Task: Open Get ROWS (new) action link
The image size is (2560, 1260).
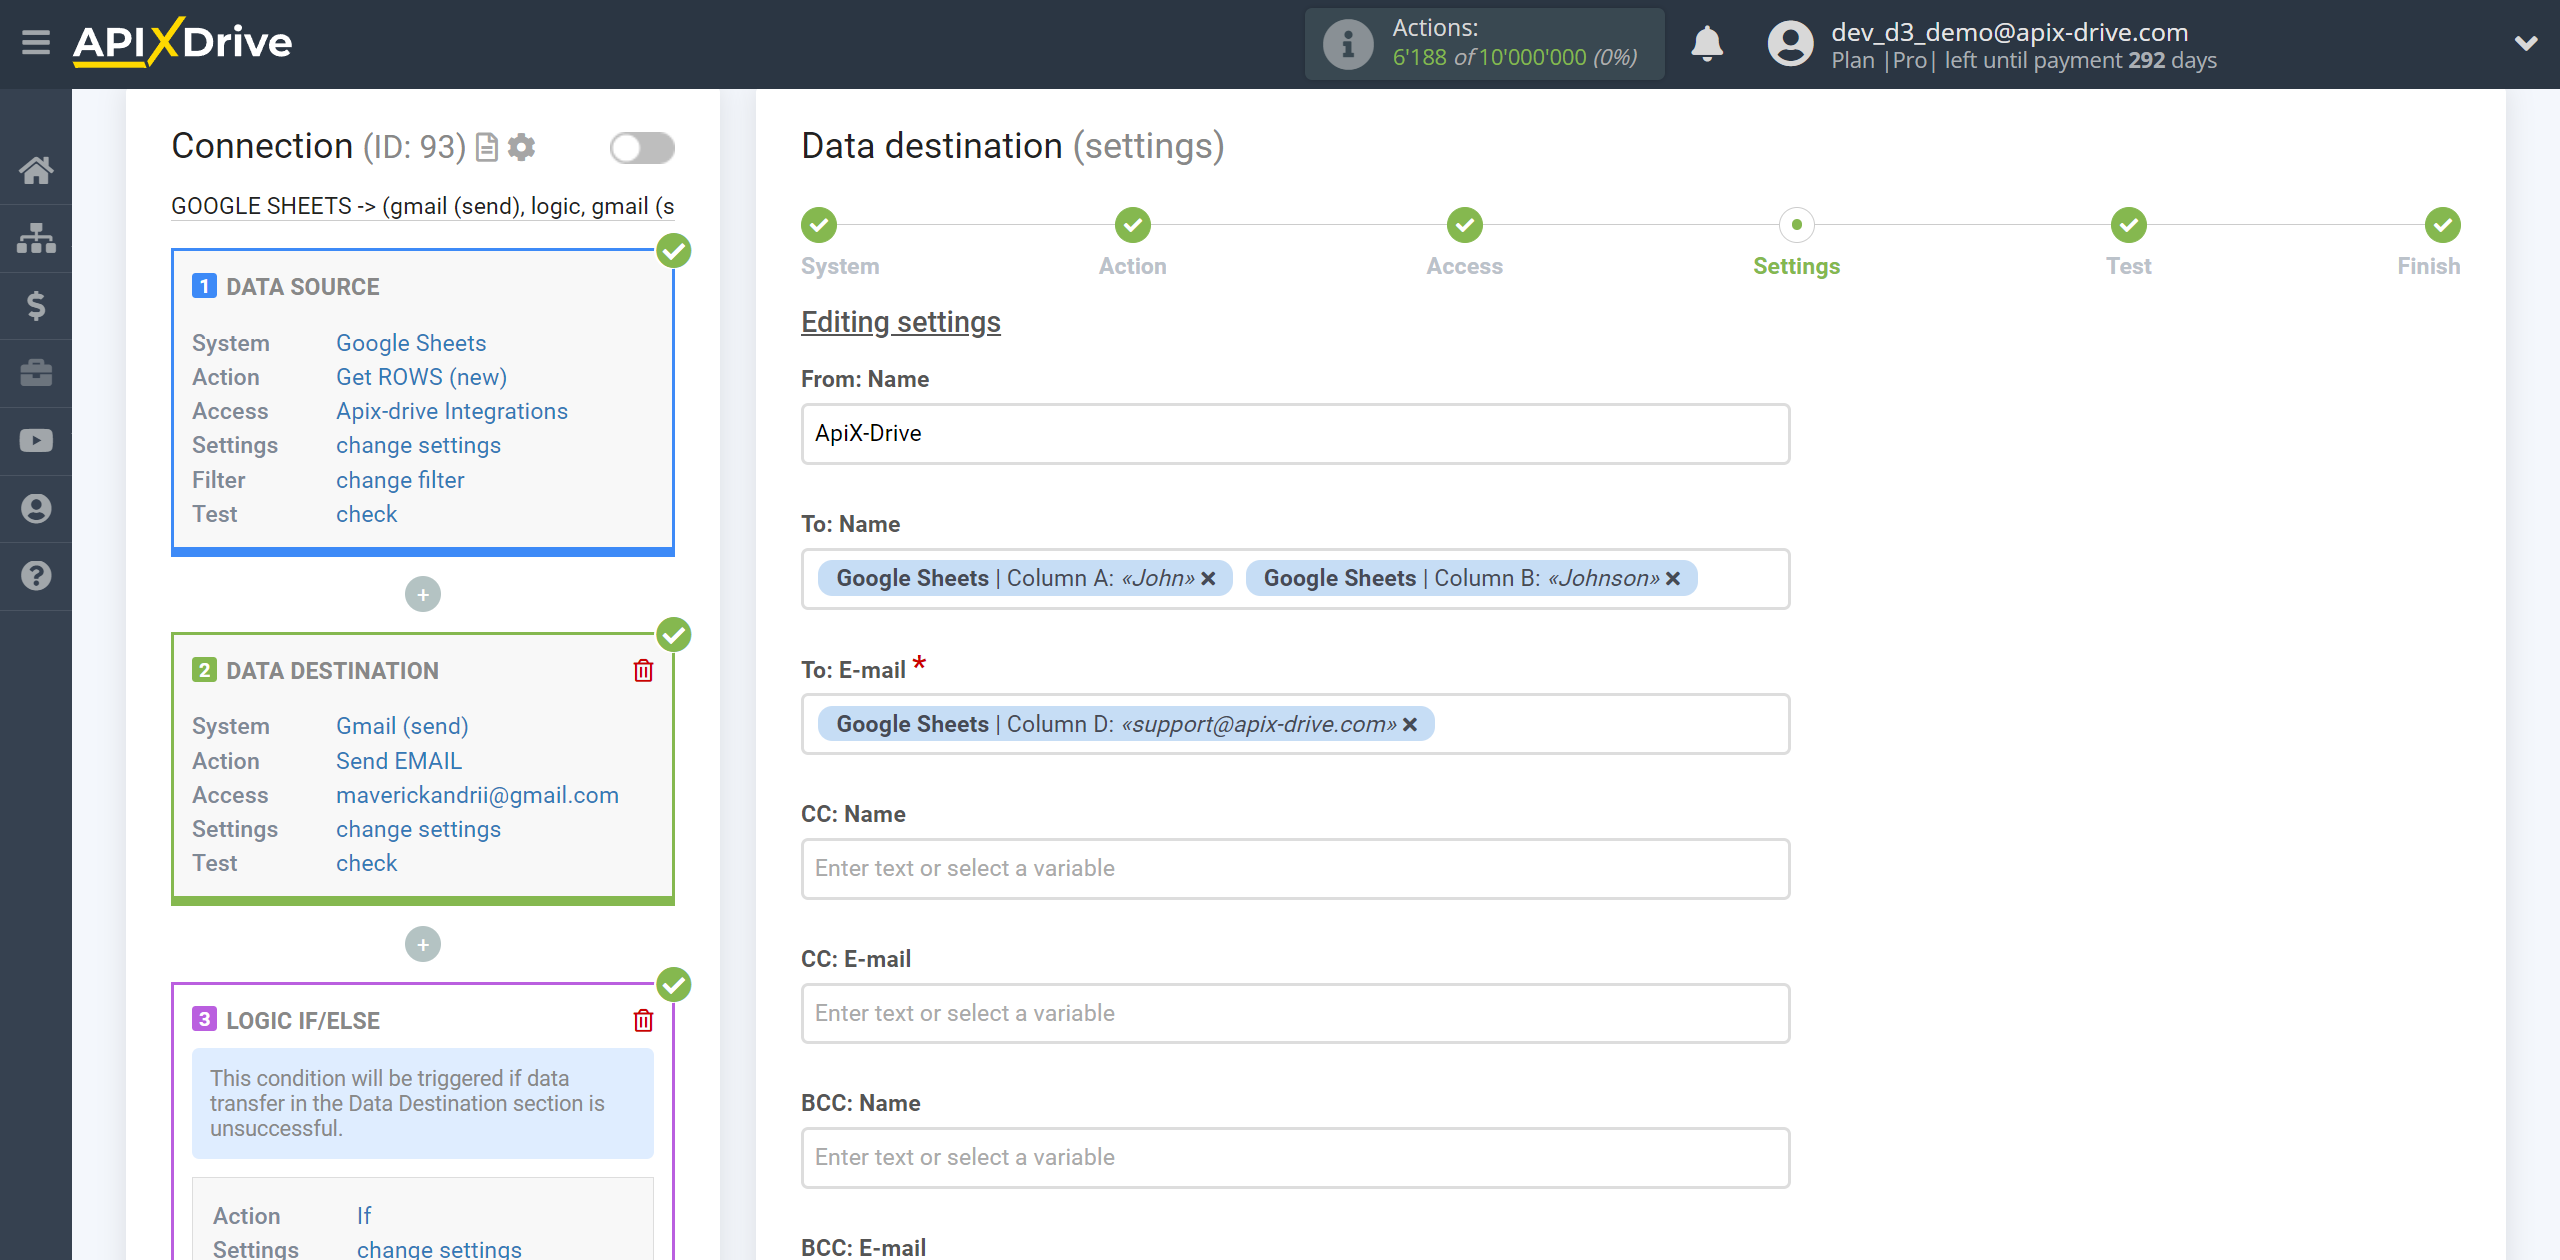Action: point(421,377)
